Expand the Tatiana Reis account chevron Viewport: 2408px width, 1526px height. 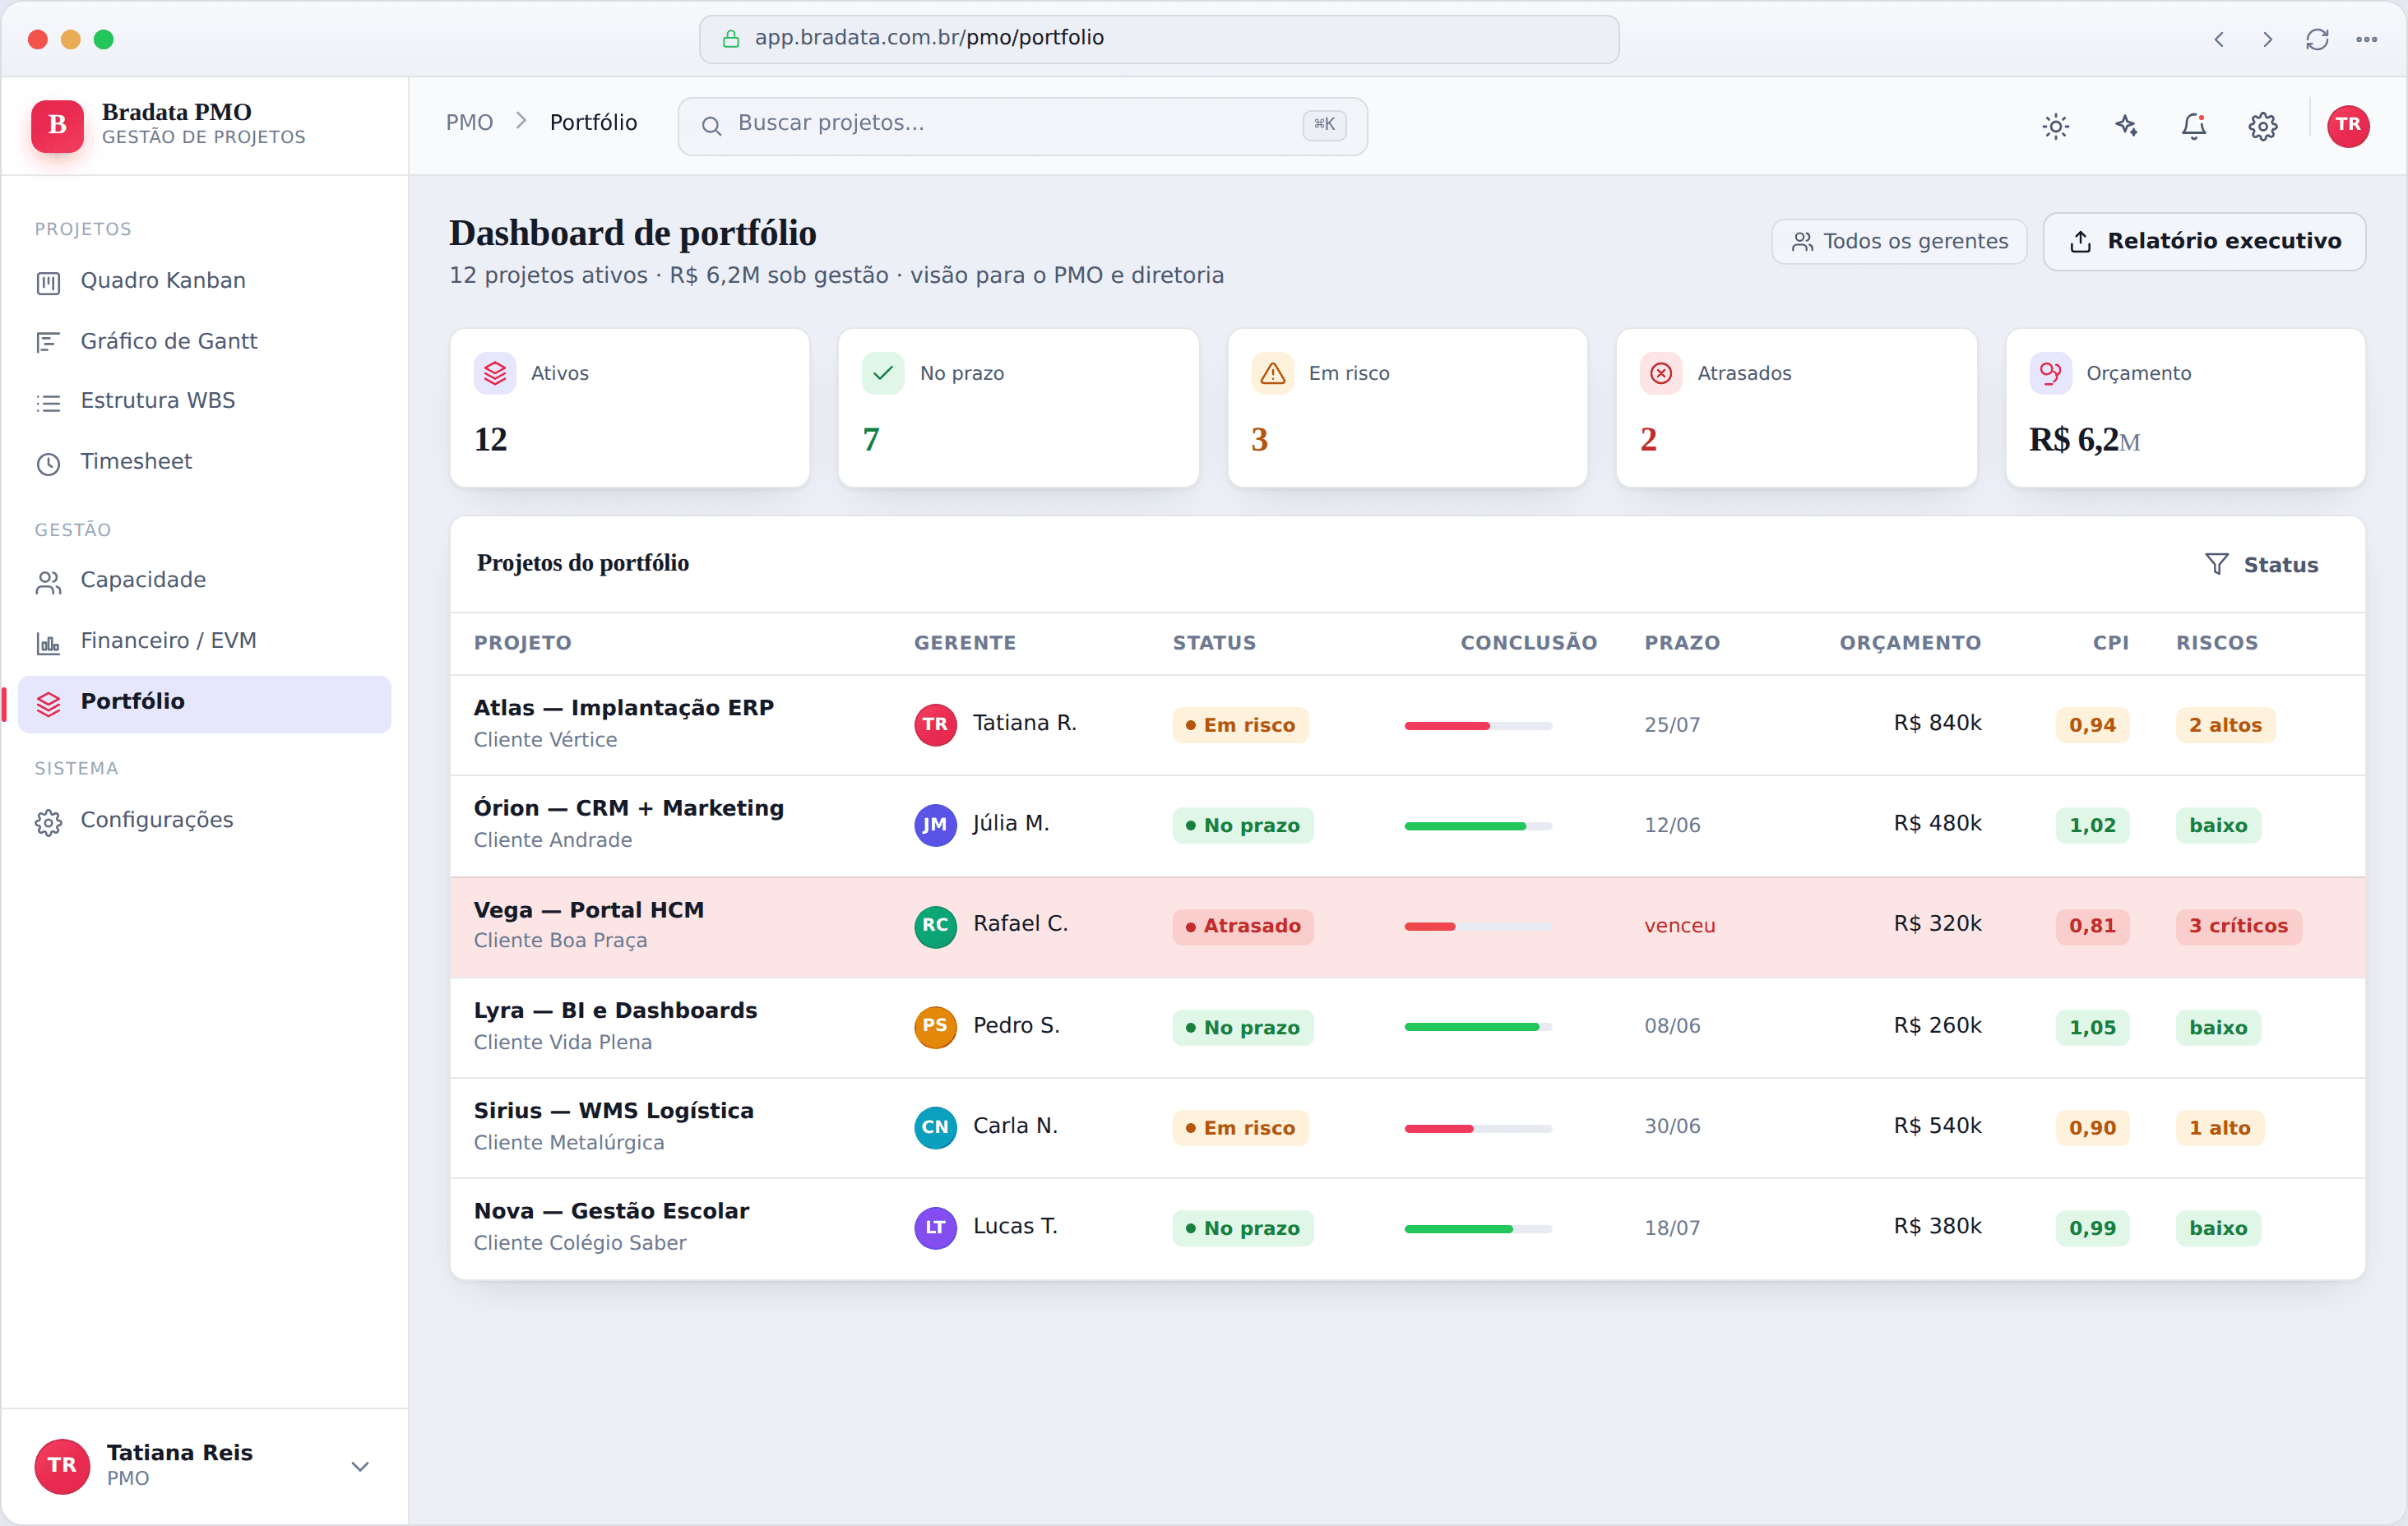[x=360, y=1467]
